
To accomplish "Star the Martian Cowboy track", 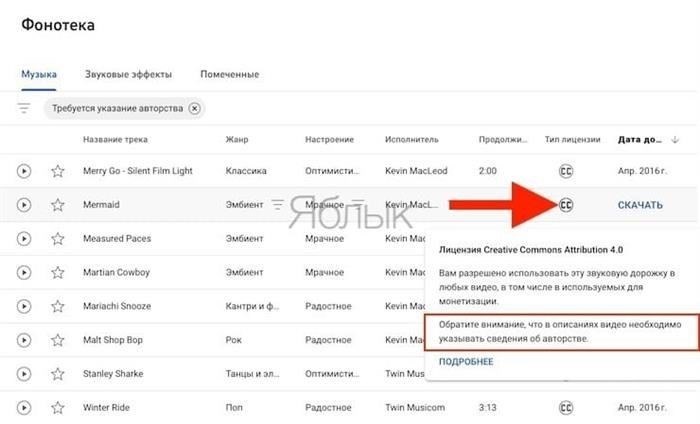I will coord(58,272).
